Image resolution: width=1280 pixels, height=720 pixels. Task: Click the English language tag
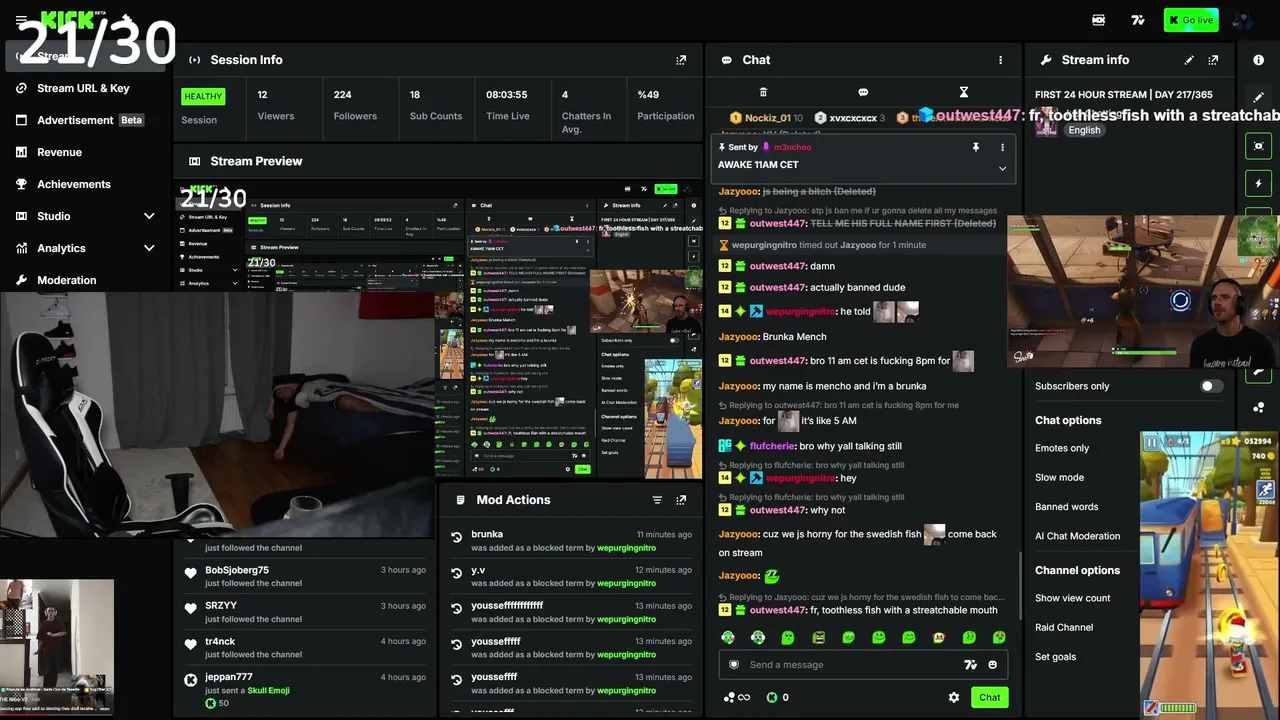[1084, 130]
